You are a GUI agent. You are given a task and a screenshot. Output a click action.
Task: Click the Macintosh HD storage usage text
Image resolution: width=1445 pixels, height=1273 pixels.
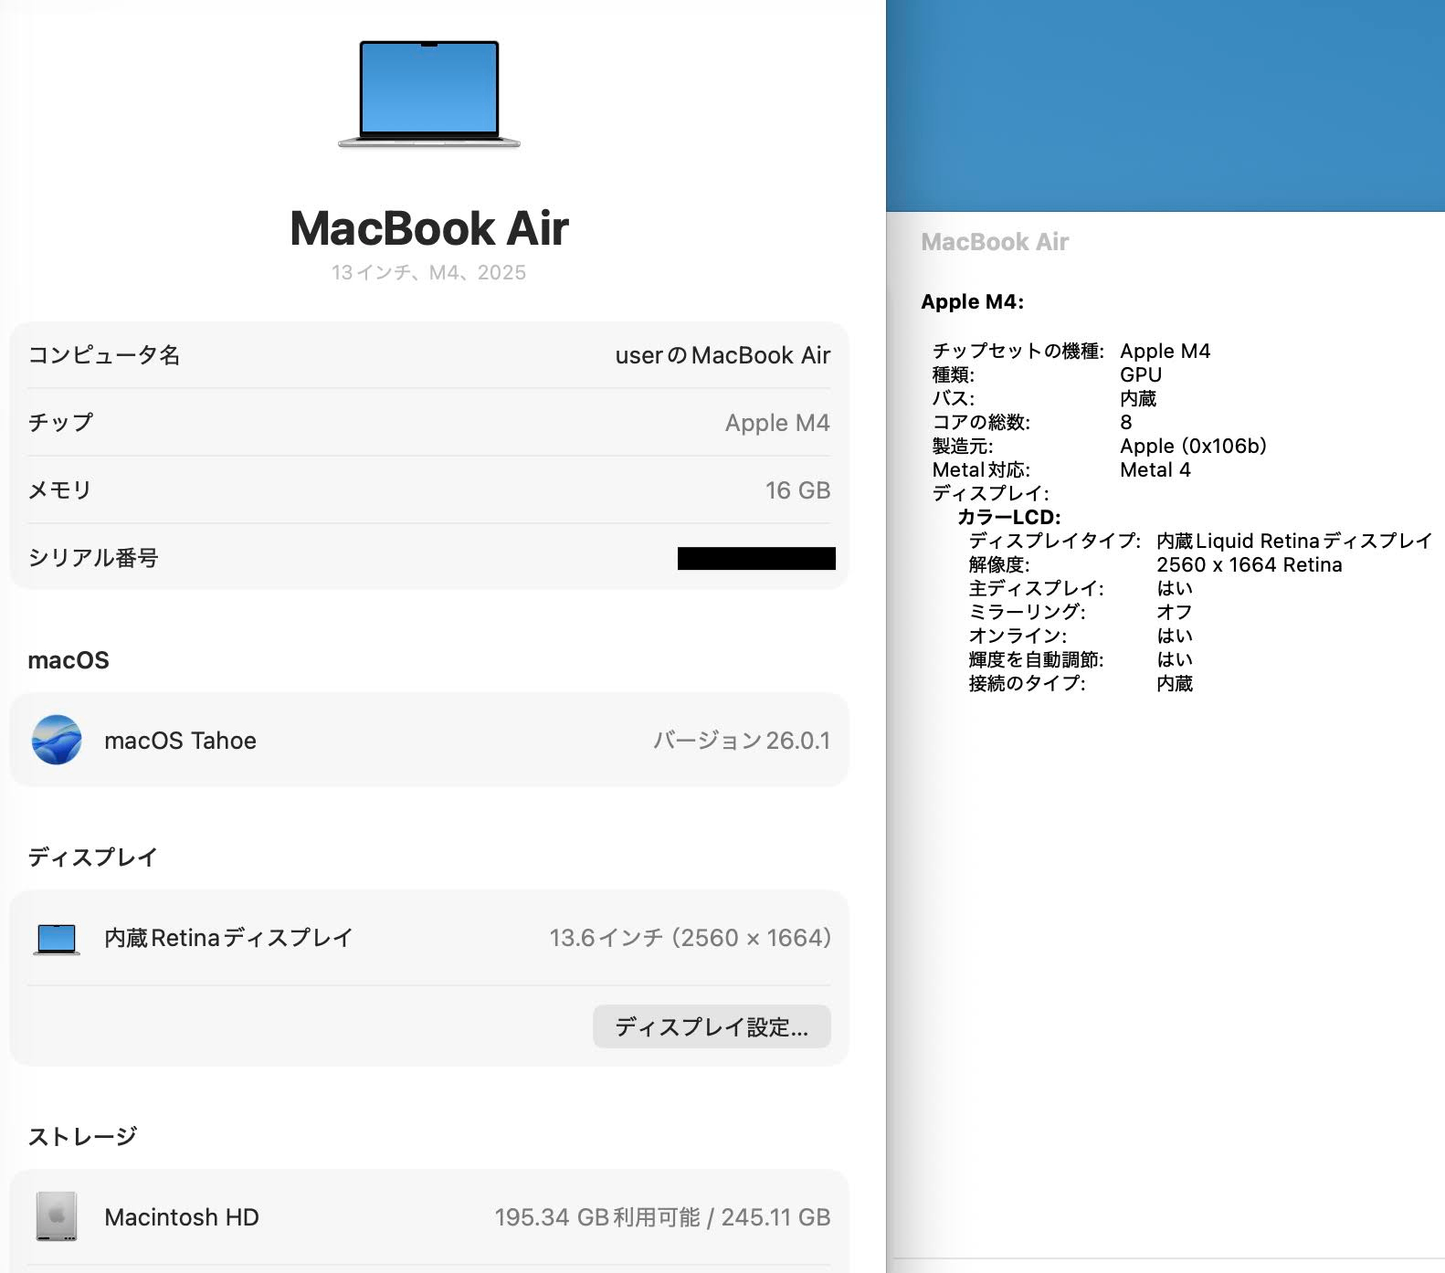(x=663, y=1217)
